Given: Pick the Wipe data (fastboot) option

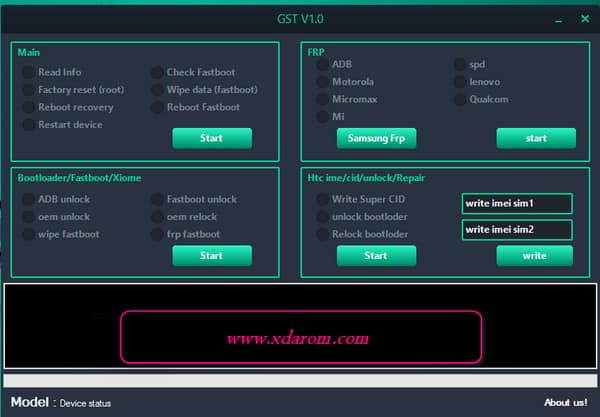Looking at the screenshot, I should point(158,90).
